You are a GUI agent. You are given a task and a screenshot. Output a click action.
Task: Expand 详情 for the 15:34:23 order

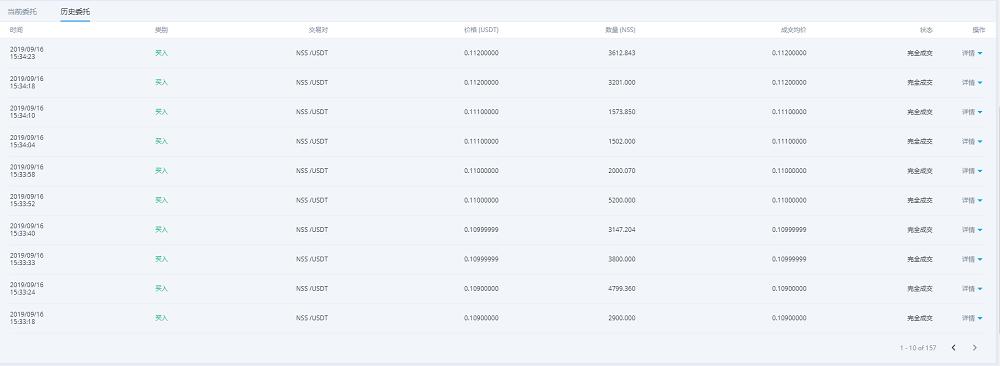972,53
